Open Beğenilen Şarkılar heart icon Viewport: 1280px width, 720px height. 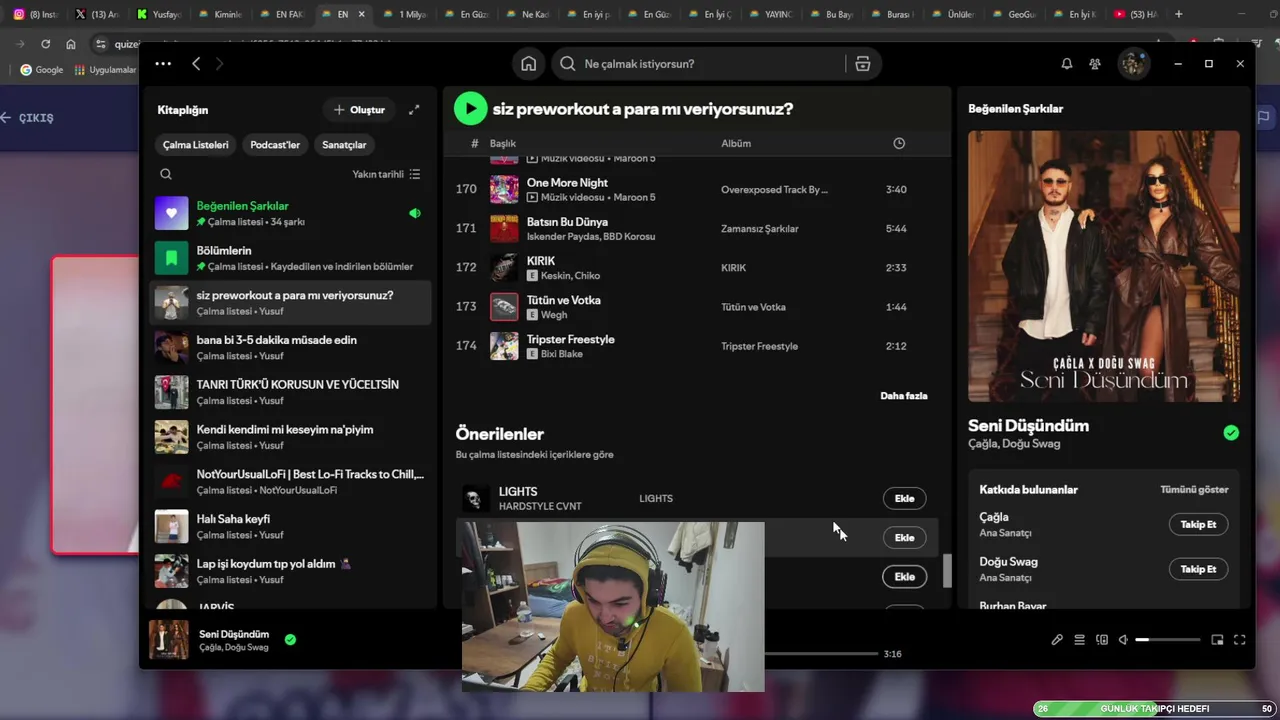point(171,213)
